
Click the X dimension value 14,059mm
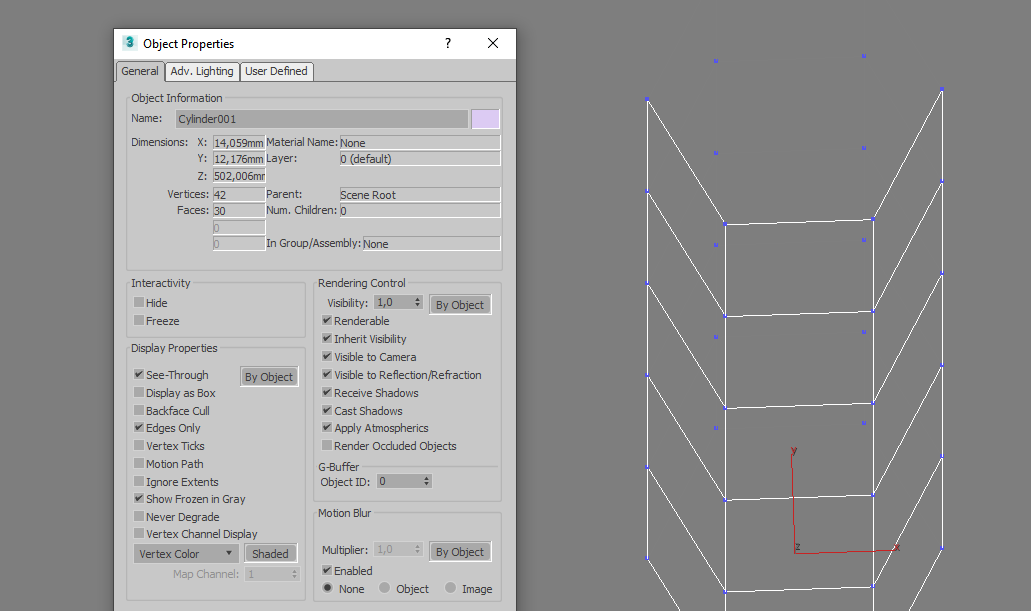(x=239, y=143)
